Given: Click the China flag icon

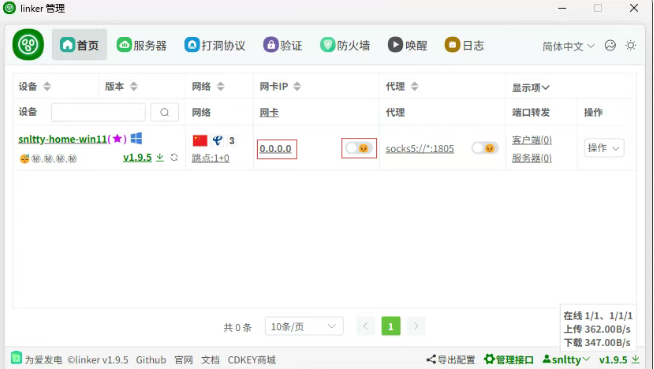Looking at the screenshot, I should coord(200,141).
